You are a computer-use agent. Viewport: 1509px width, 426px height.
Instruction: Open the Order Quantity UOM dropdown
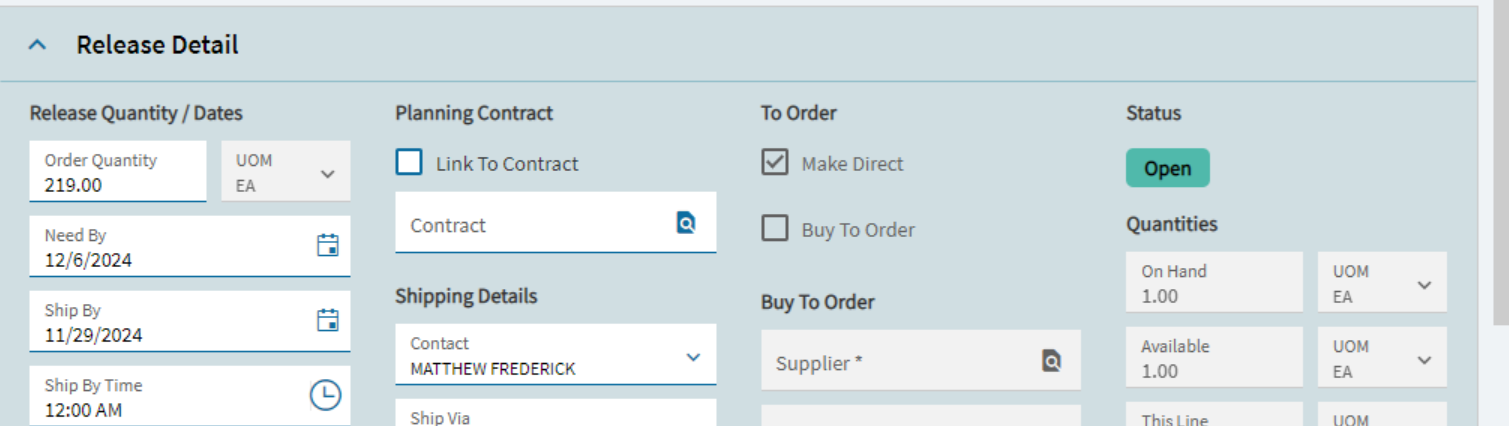pos(286,172)
